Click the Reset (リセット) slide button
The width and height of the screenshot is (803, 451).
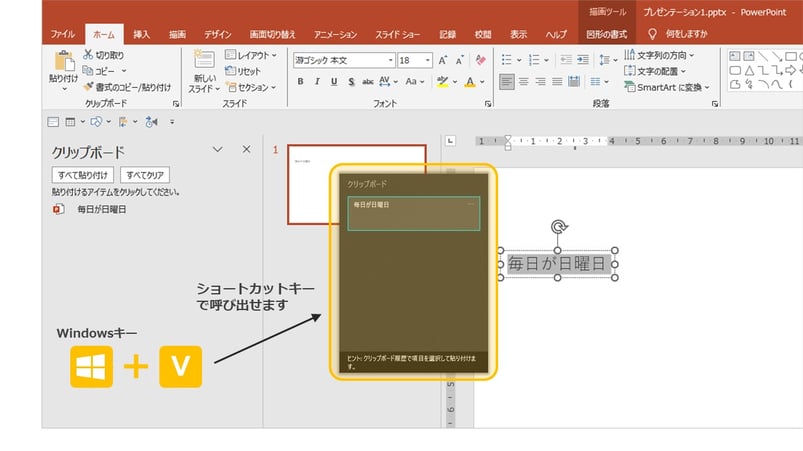click(243, 71)
